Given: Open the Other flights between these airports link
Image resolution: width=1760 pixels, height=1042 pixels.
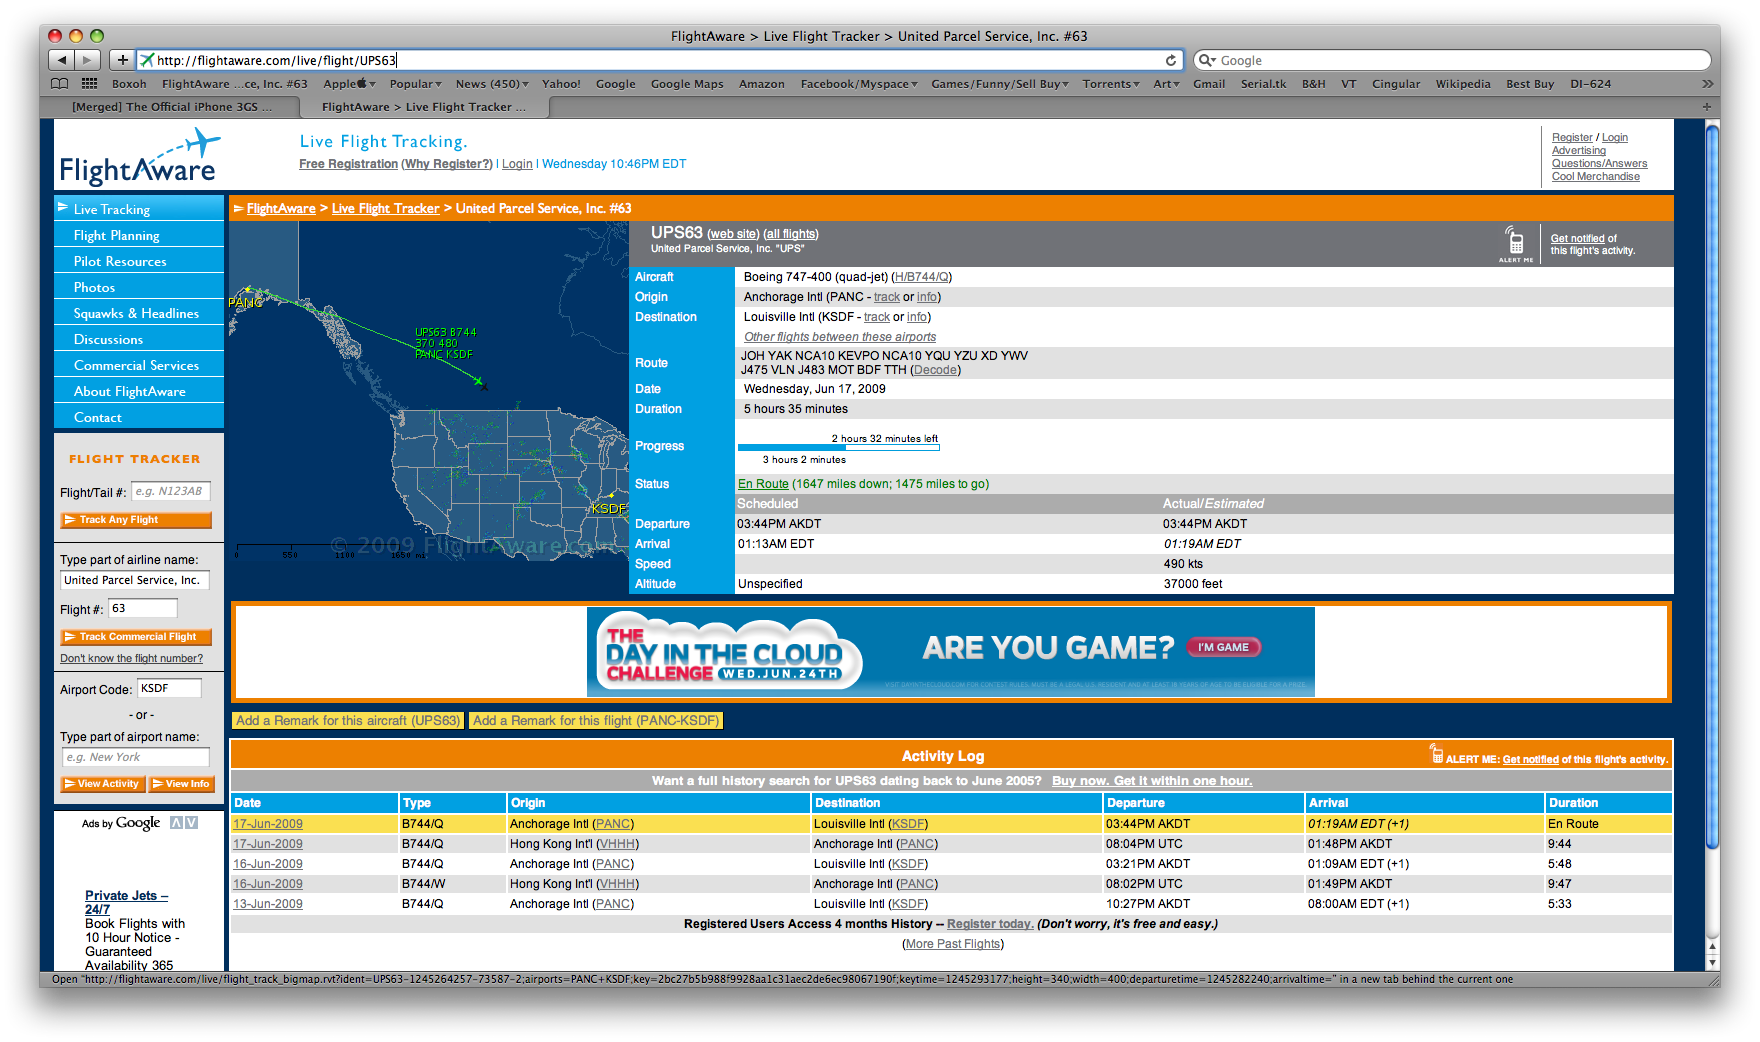Looking at the screenshot, I should coord(840,337).
